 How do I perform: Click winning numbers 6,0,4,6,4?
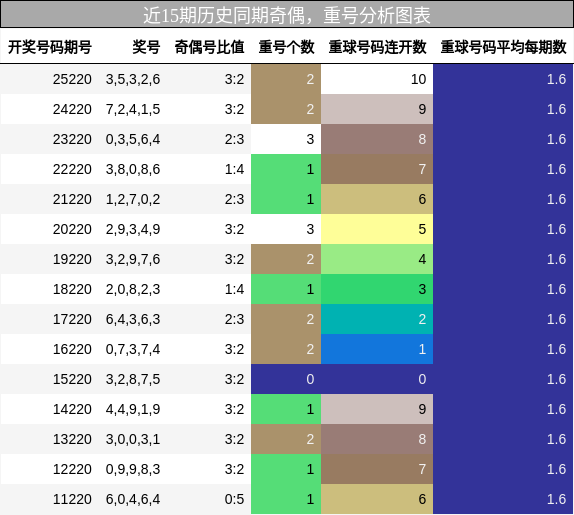[x=133, y=500]
